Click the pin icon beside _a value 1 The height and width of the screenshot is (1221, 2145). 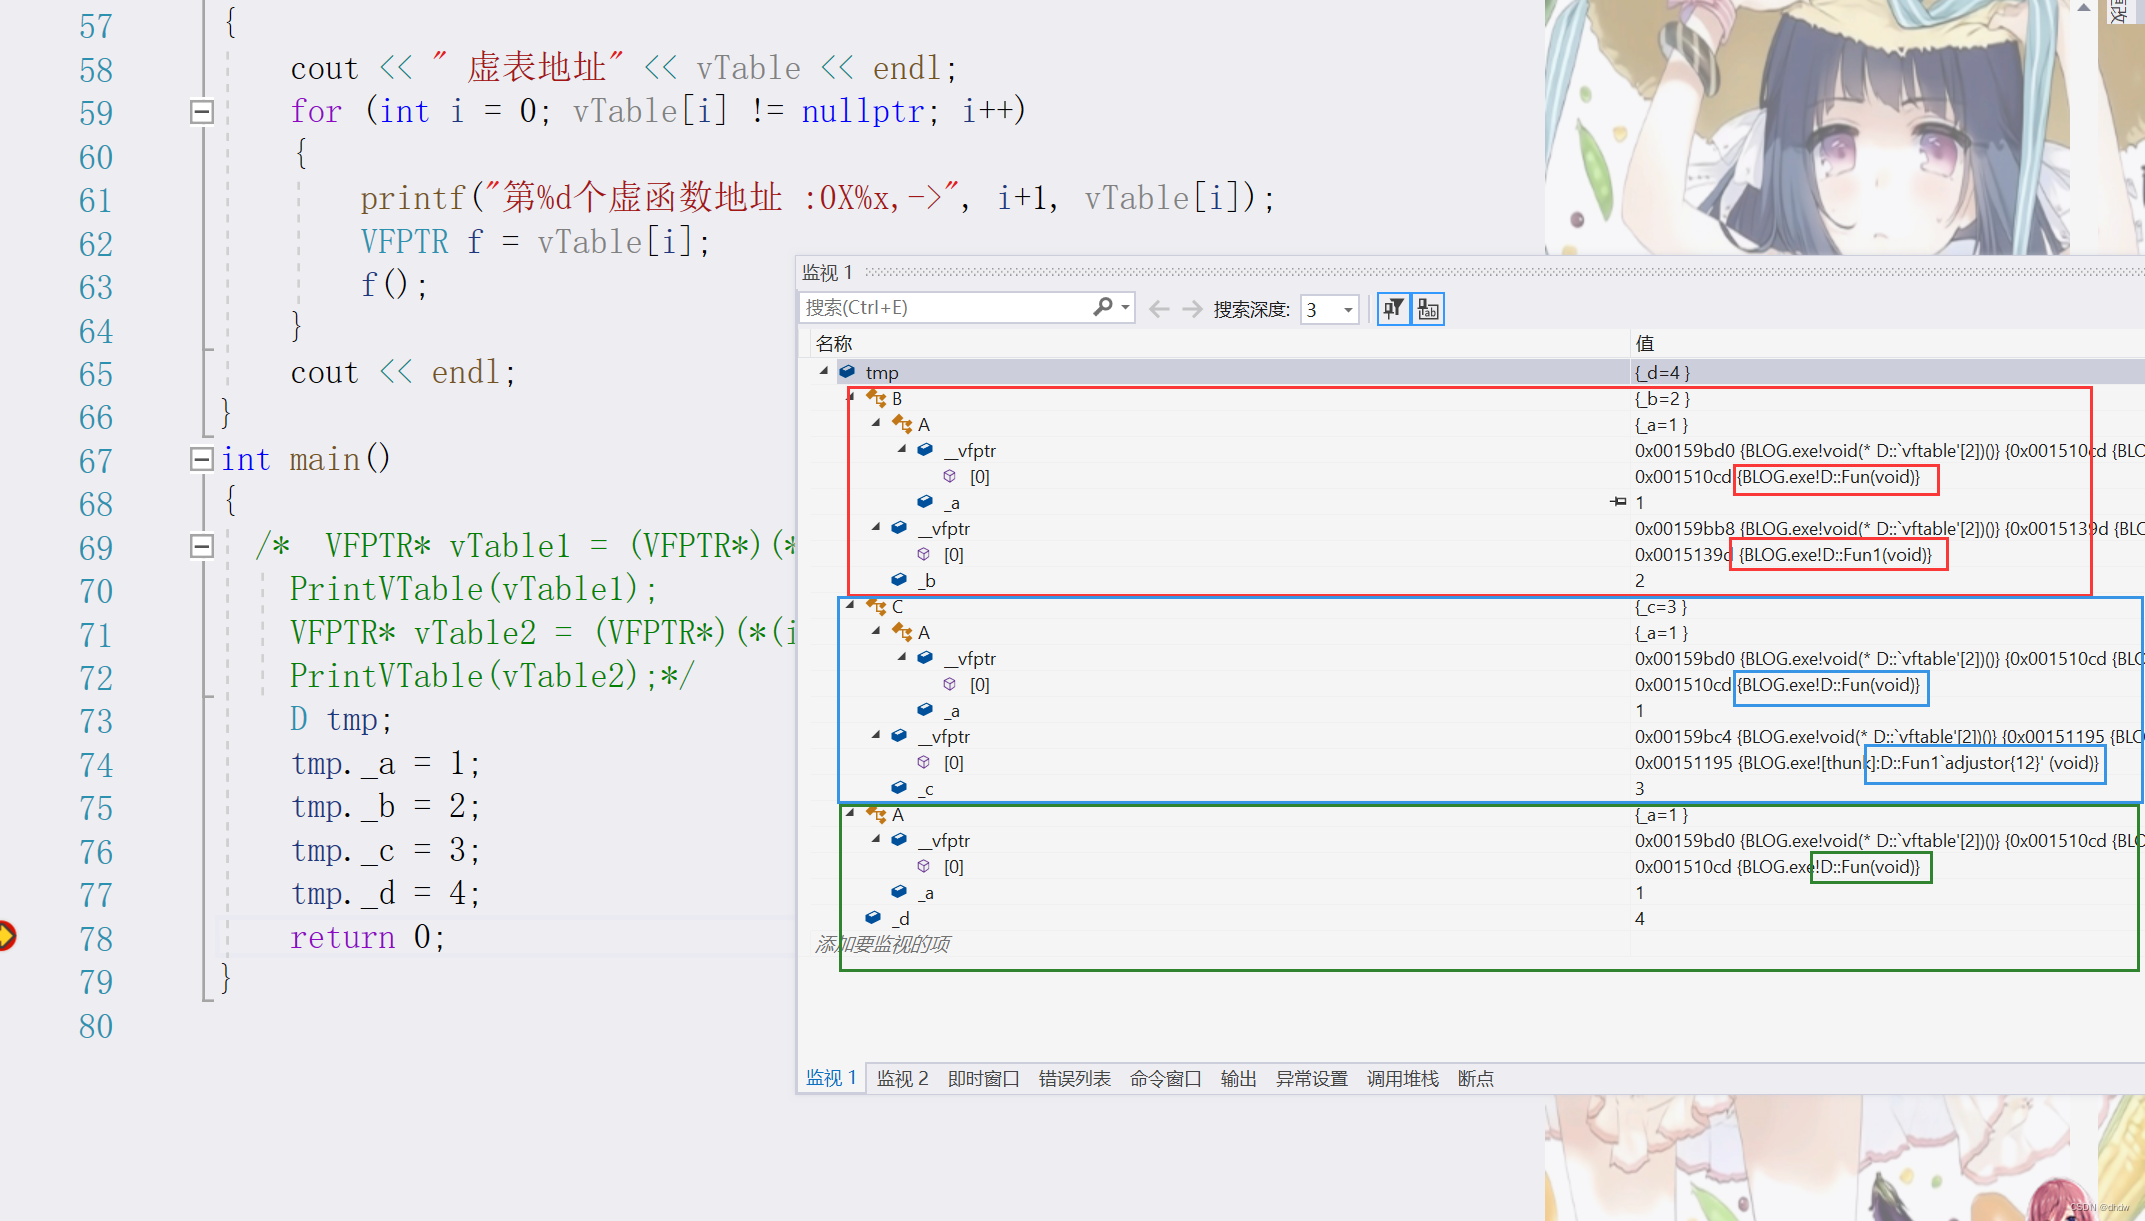tap(1618, 502)
